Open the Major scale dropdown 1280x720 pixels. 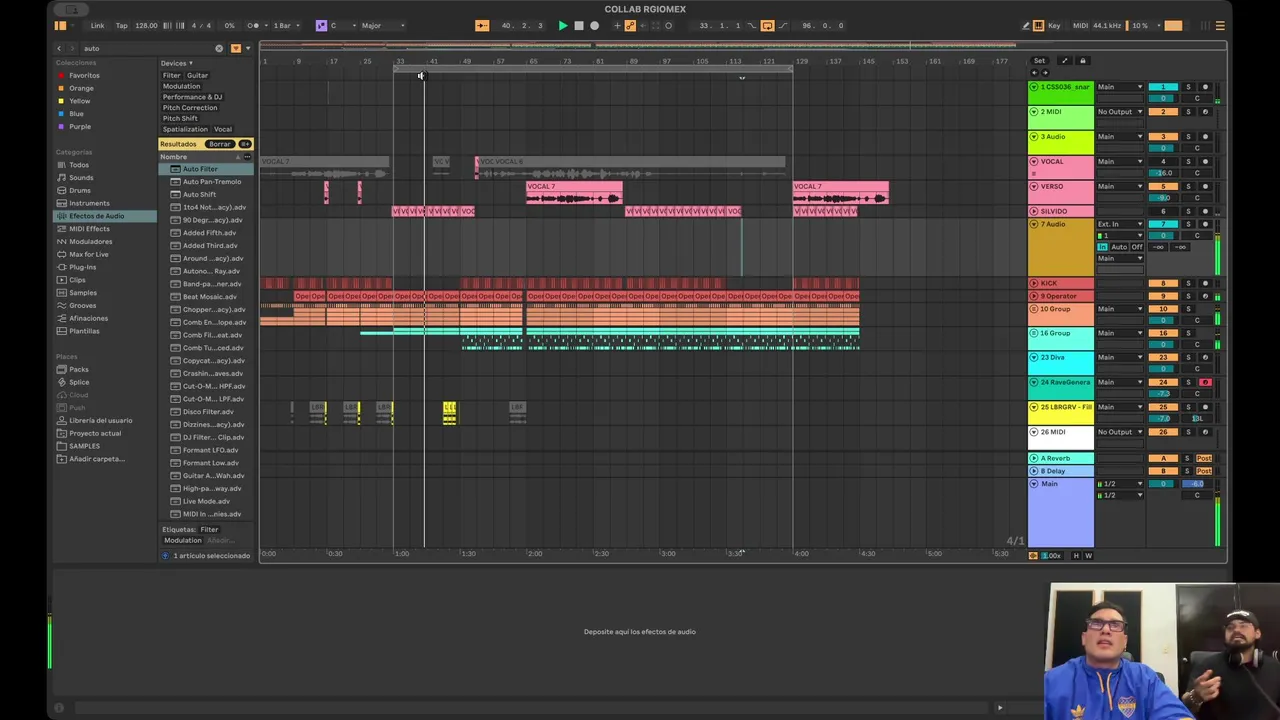pos(383,26)
